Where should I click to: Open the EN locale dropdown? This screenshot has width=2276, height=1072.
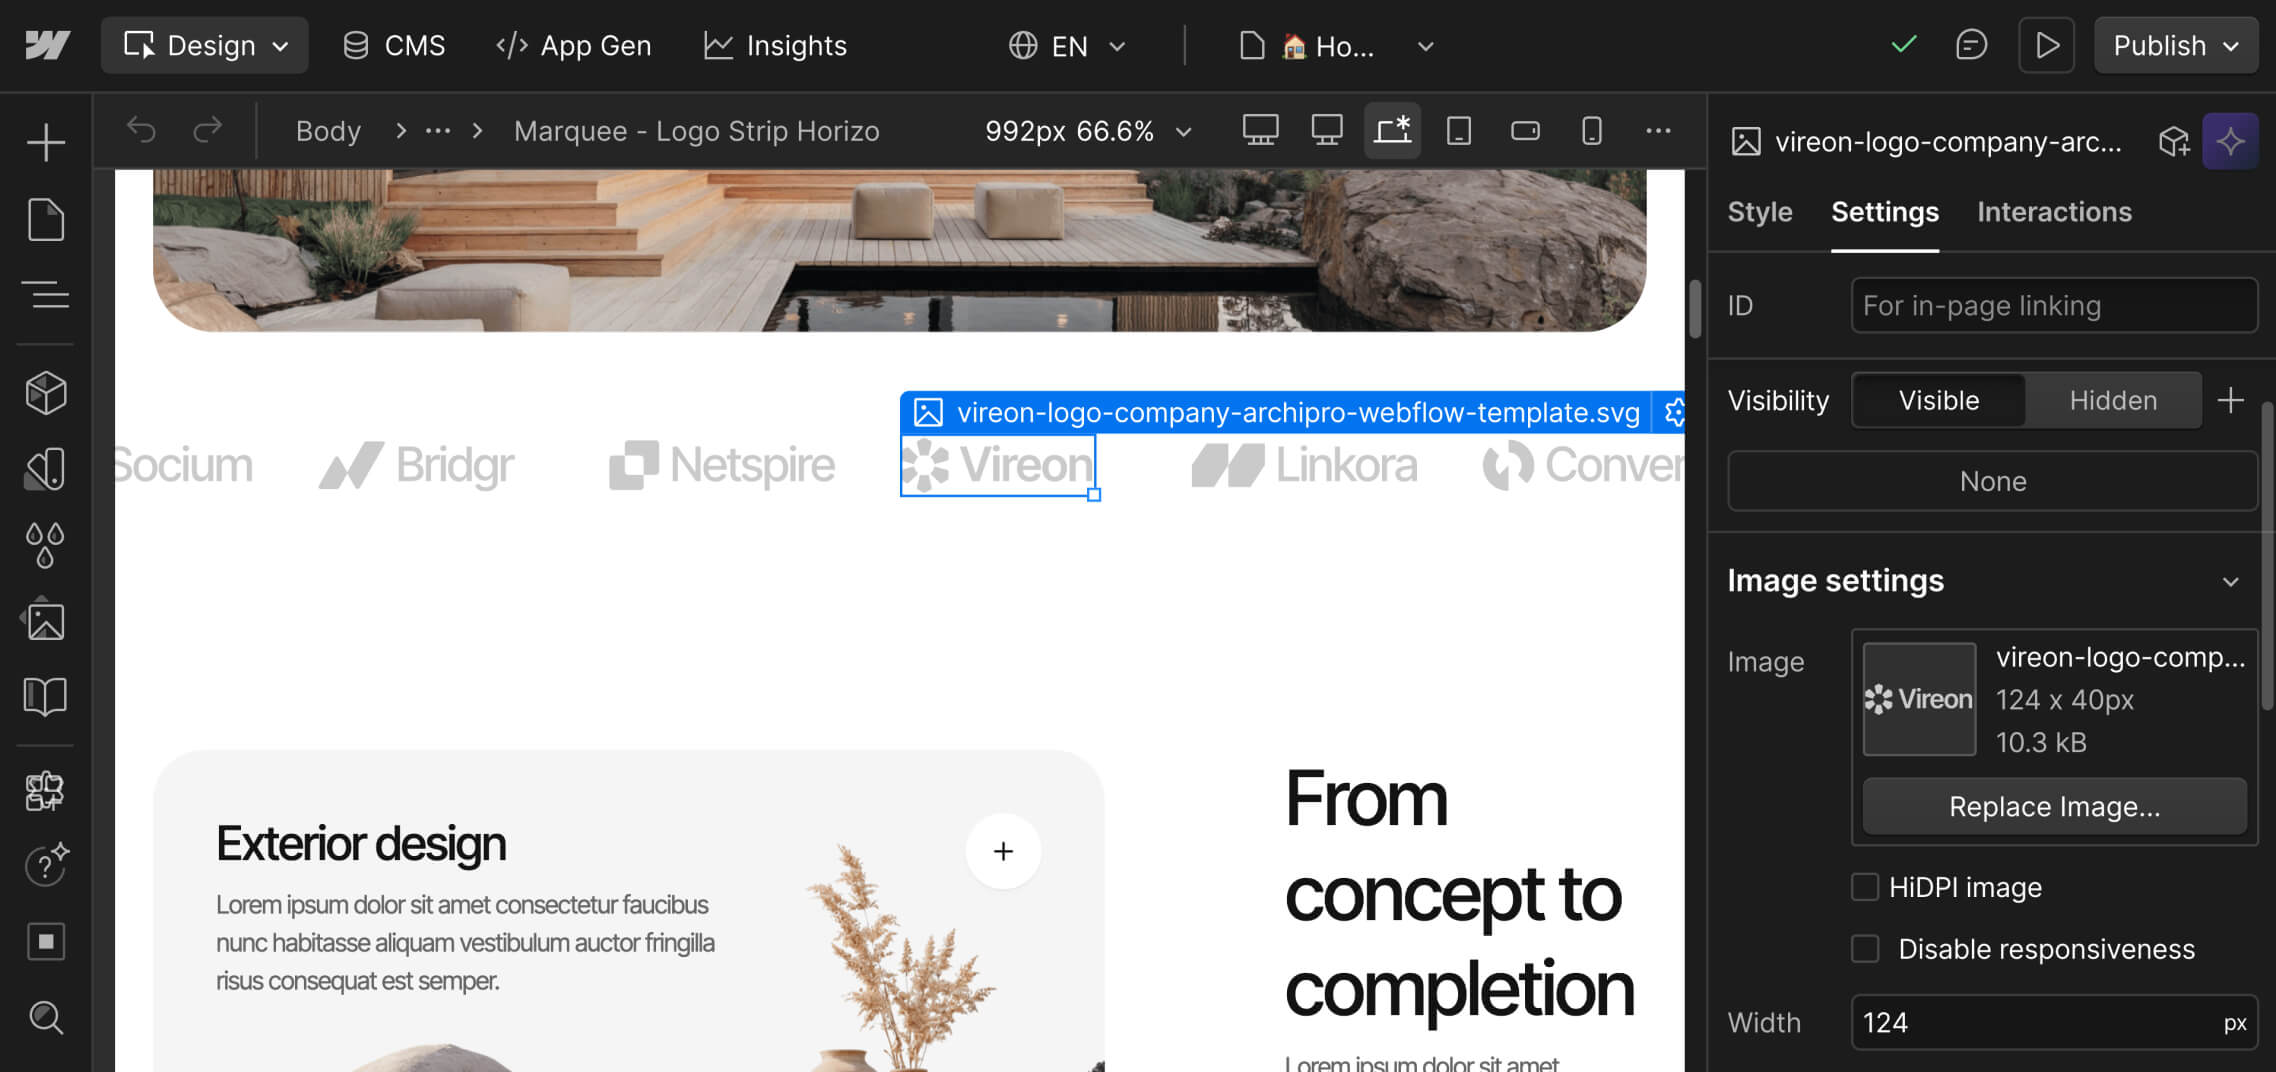[x=1066, y=45]
